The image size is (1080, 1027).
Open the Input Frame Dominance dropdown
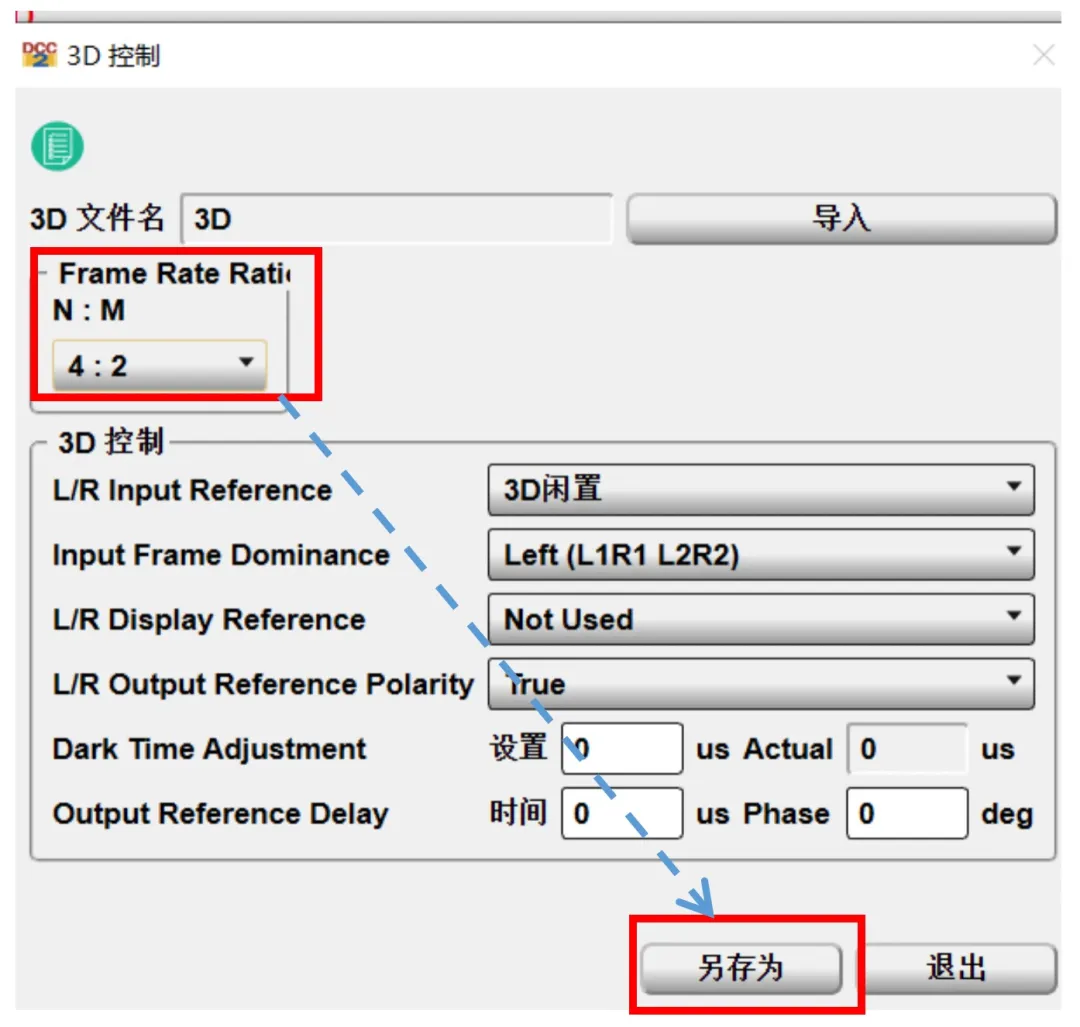tap(760, 554)
